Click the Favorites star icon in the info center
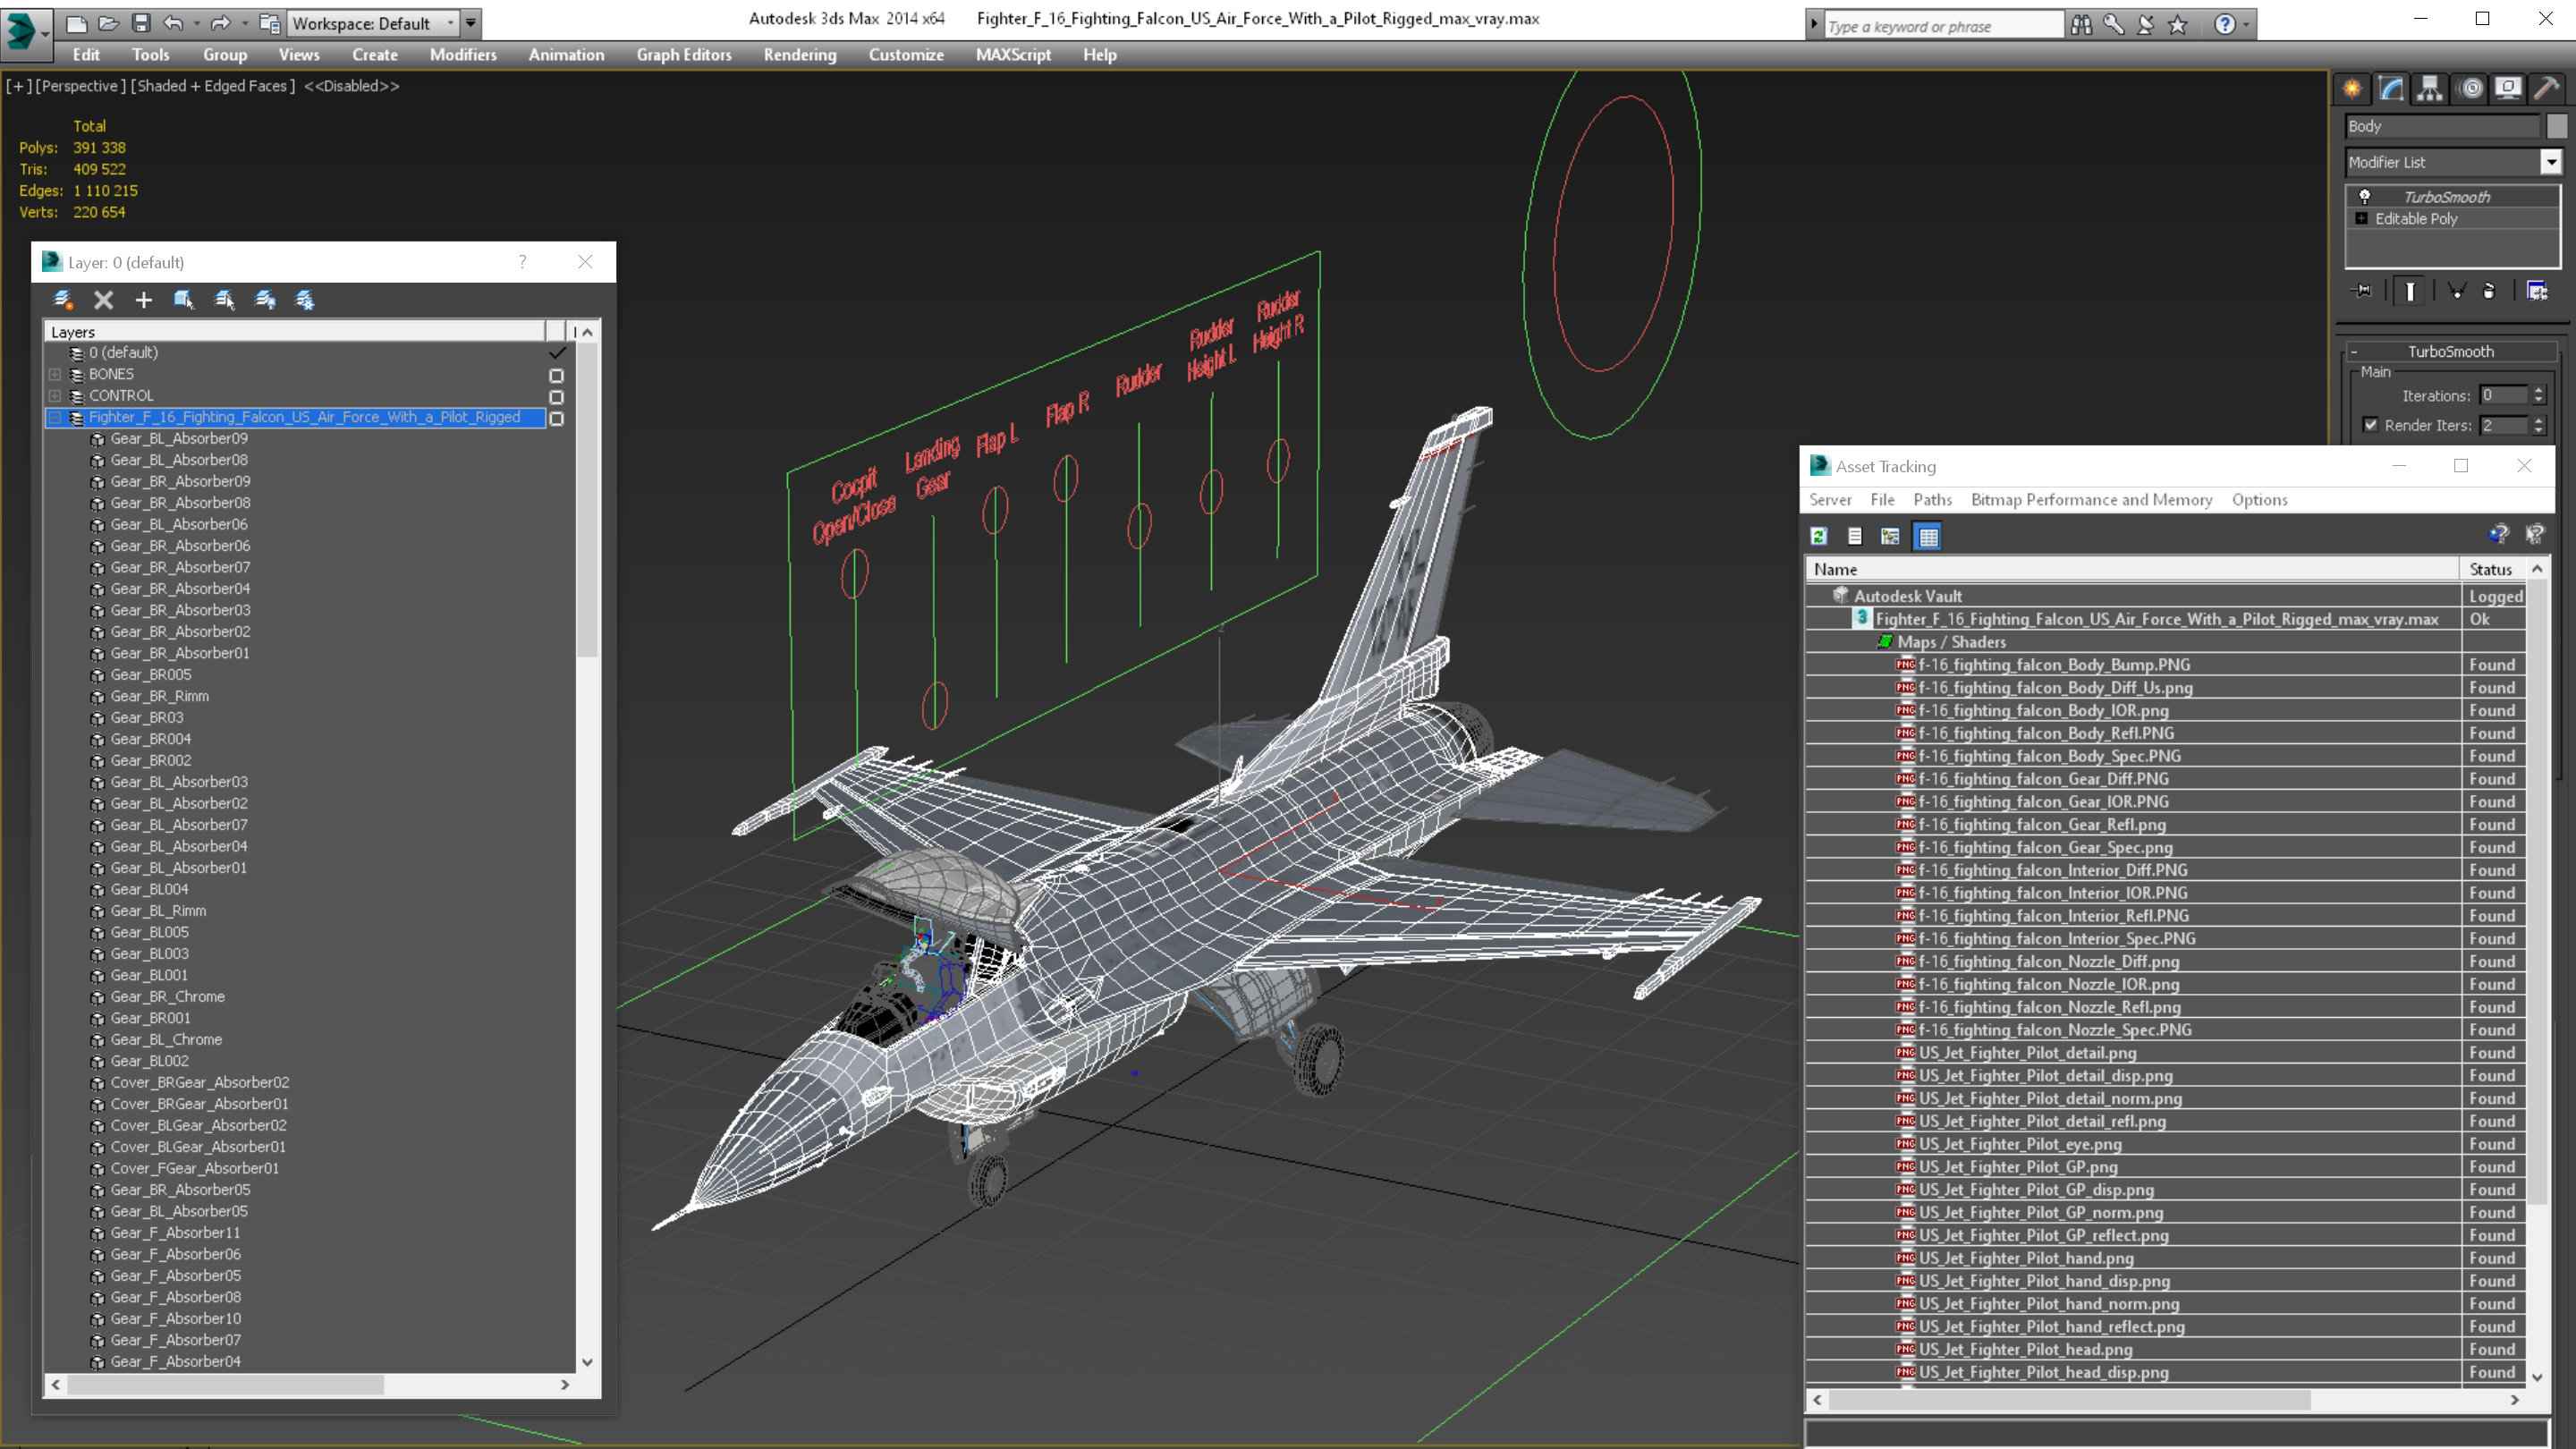 pos(2177,25)
